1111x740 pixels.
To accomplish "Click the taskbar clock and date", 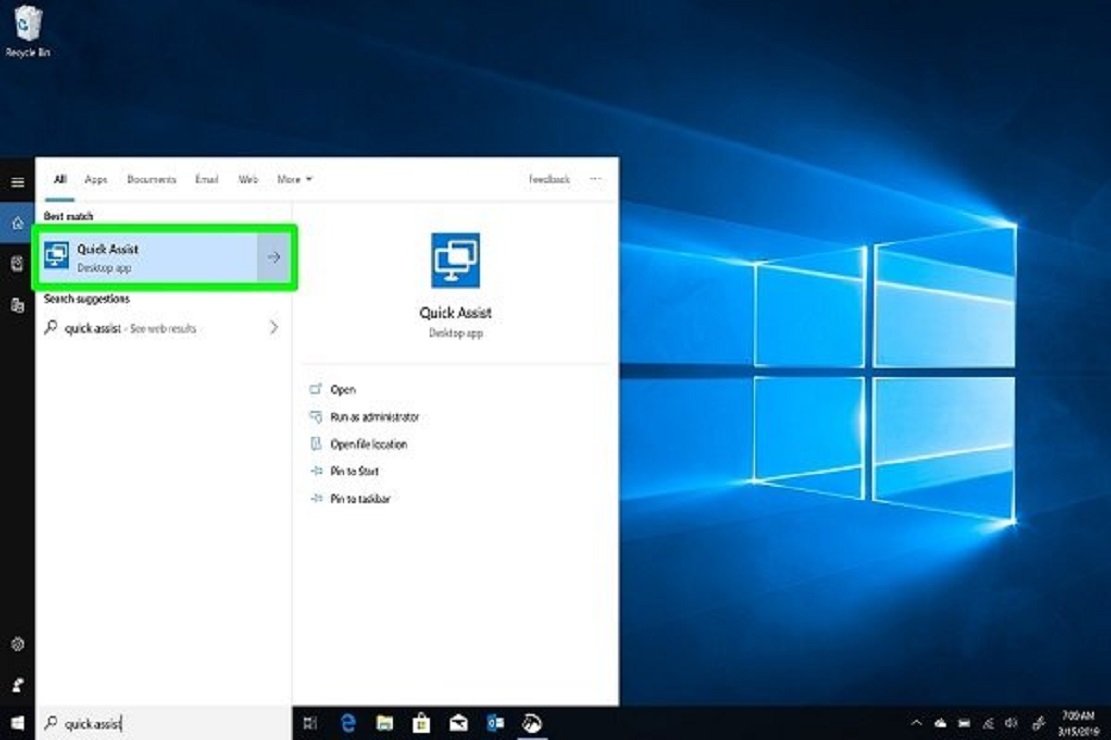I will tap(1078, 723).
